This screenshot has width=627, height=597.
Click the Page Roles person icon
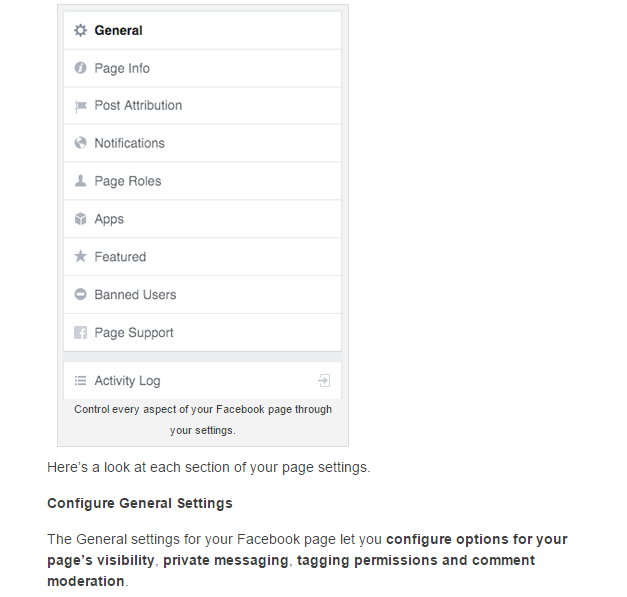coord(81,181)
